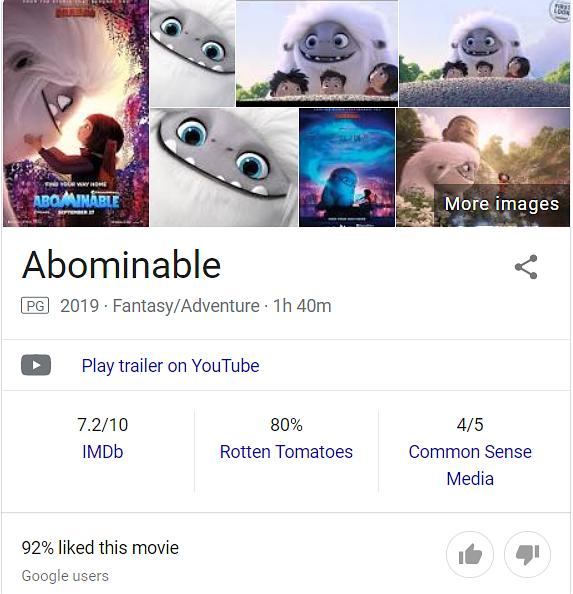This screenshot has width=573, height=594.
Task: Open the PG rating badge
Action: [35, 306]
